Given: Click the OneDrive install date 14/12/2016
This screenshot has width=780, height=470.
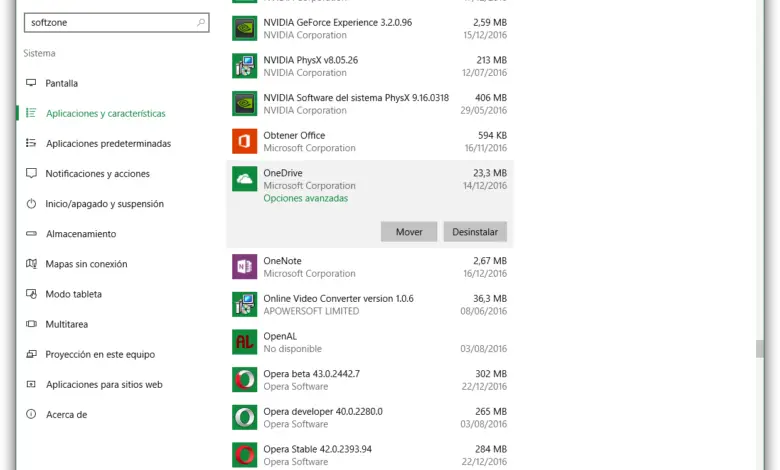Looking at the screenshot, I should coord(485,186).
